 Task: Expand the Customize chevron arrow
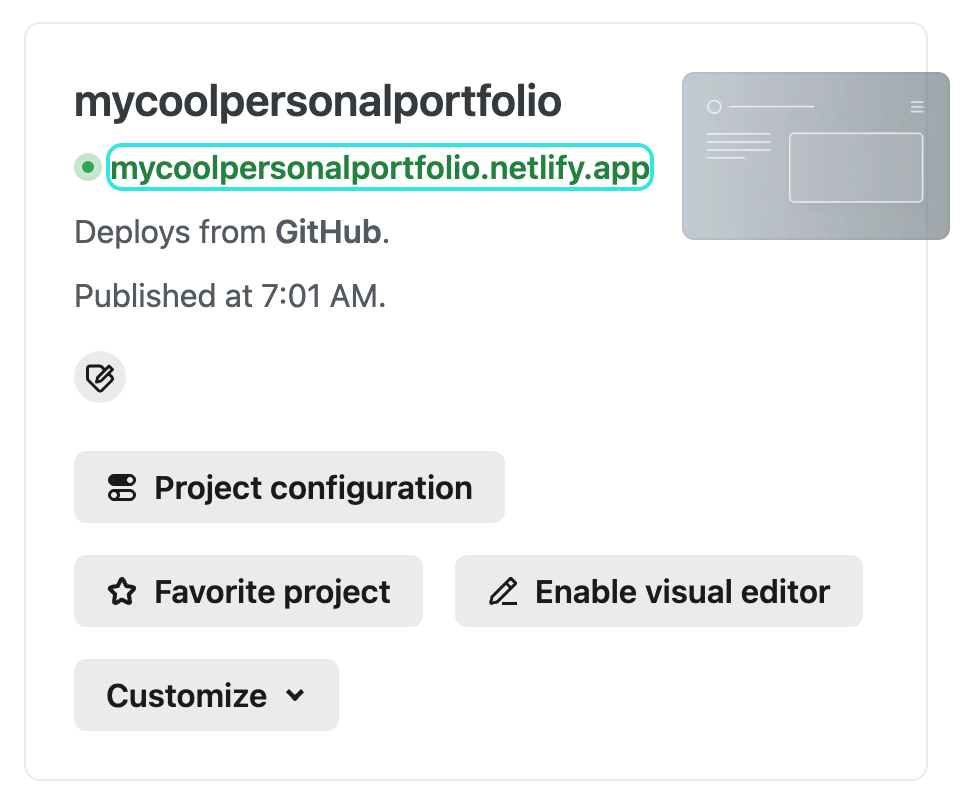tap(295, 695)
